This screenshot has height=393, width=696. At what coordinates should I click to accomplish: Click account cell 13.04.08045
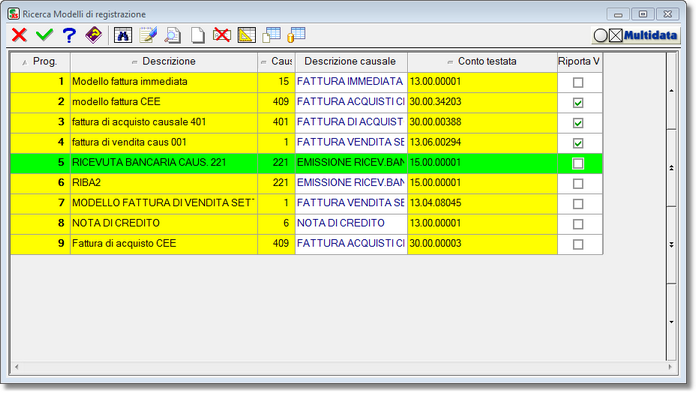pyautogui.click(x=482, y=203)
